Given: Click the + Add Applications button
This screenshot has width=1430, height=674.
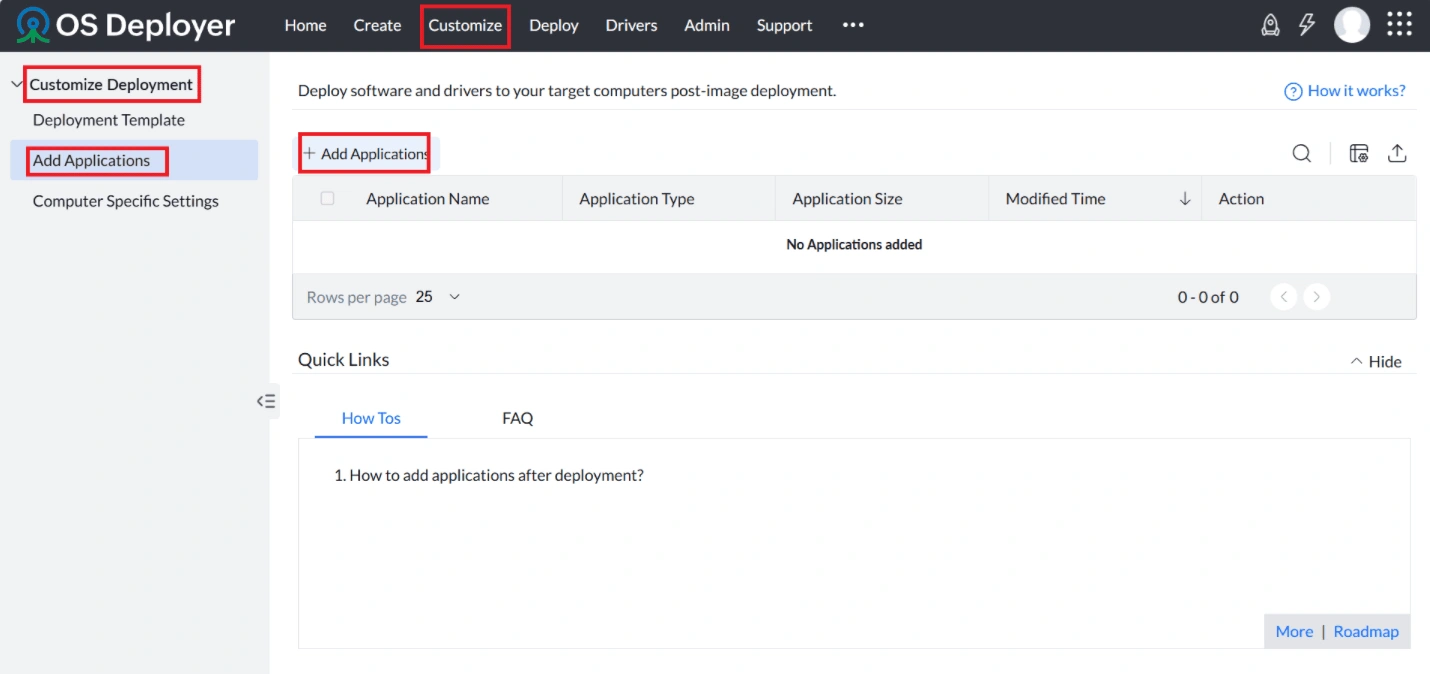Looking at the screenshot, I should pos(366,153).
